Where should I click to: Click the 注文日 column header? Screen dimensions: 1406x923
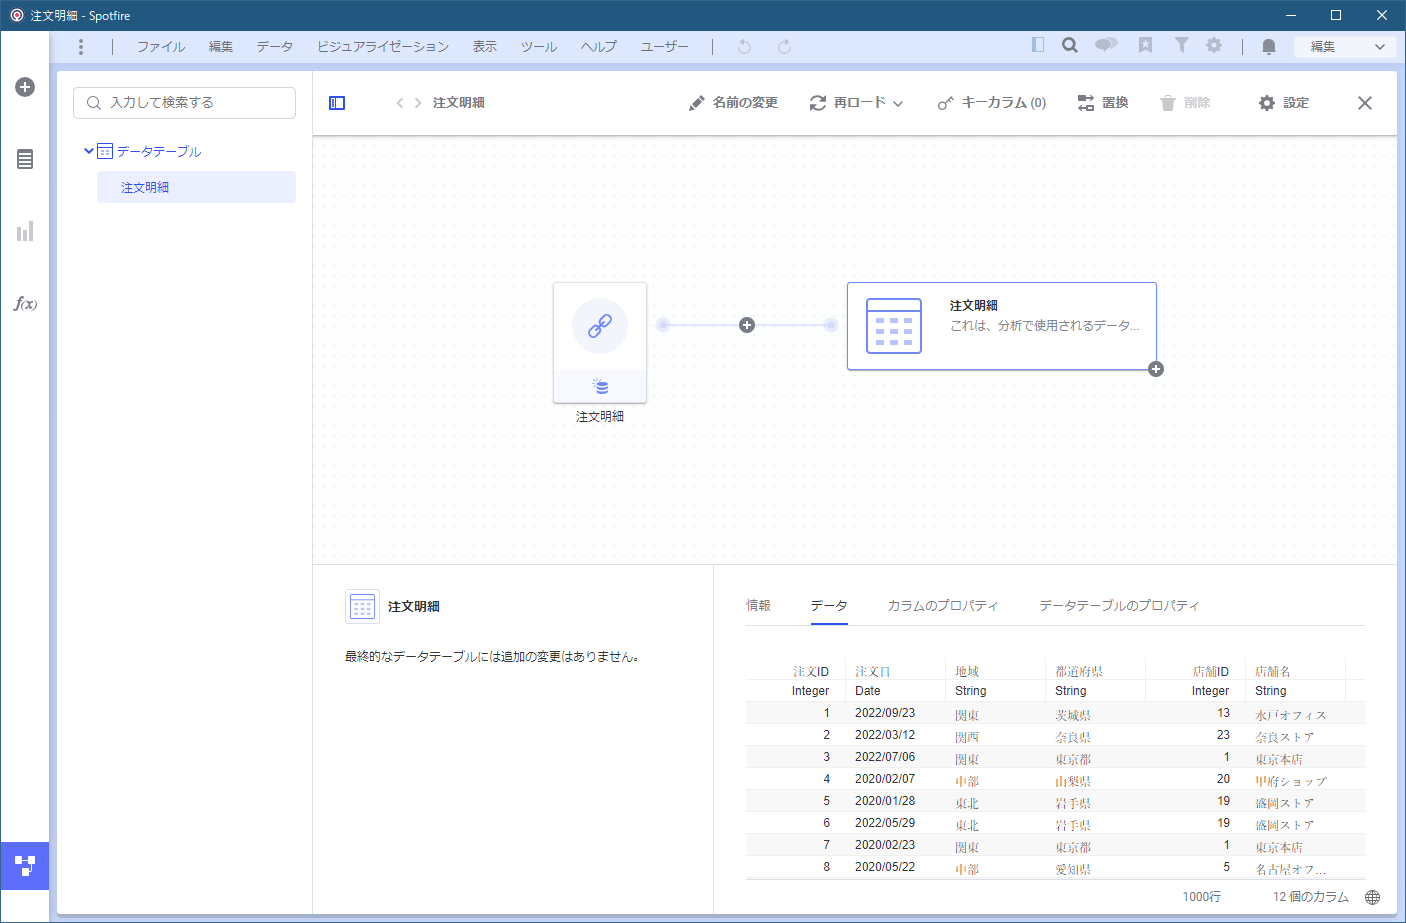[x=873, y=672]
